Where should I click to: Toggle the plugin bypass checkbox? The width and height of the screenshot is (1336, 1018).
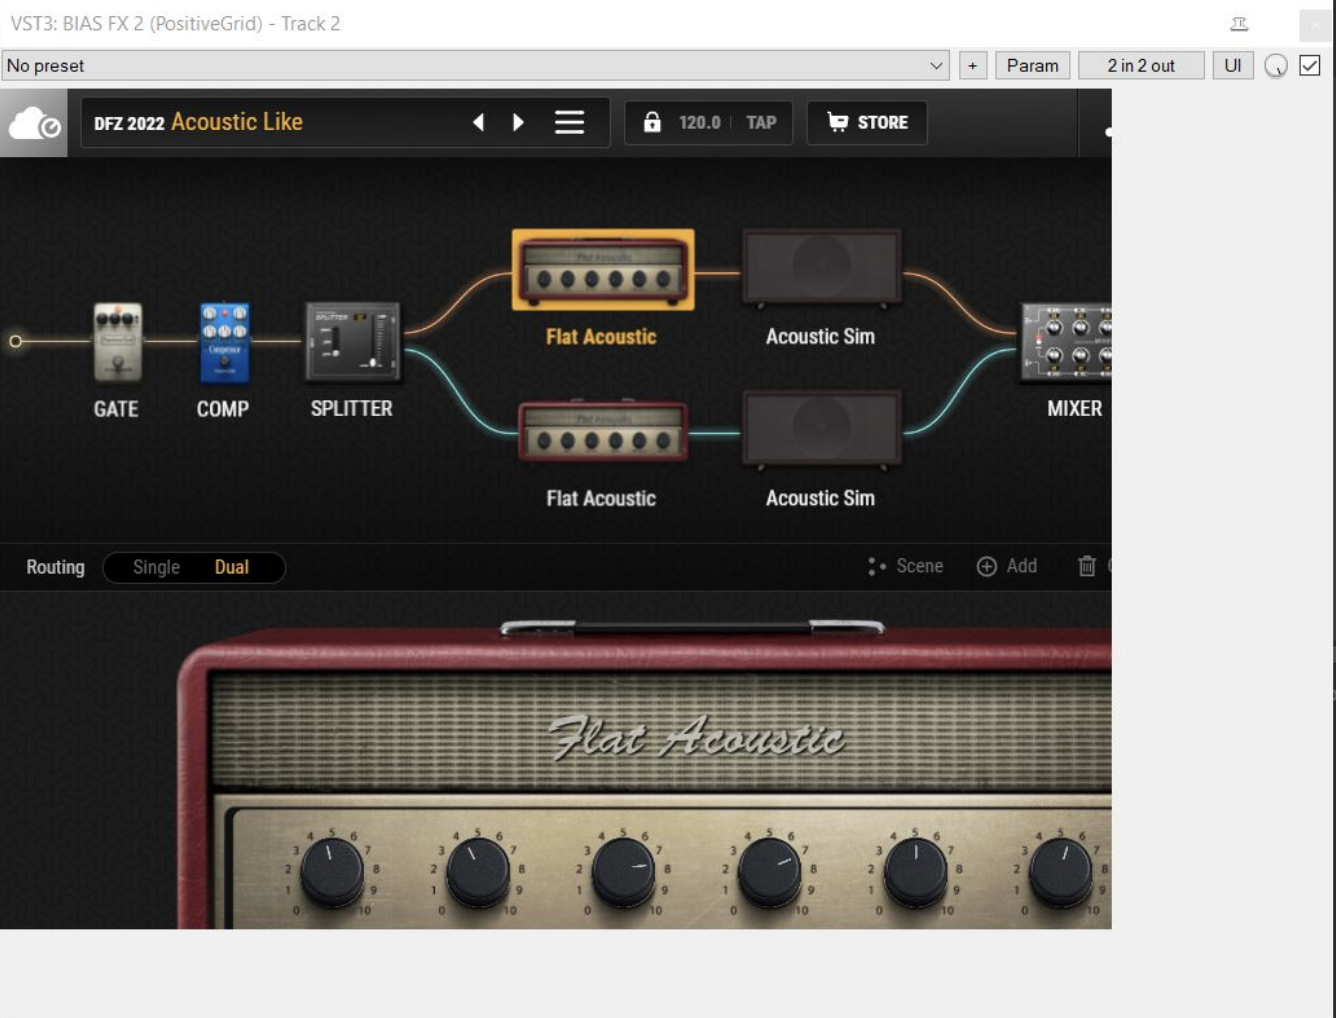coord(1308,65)
